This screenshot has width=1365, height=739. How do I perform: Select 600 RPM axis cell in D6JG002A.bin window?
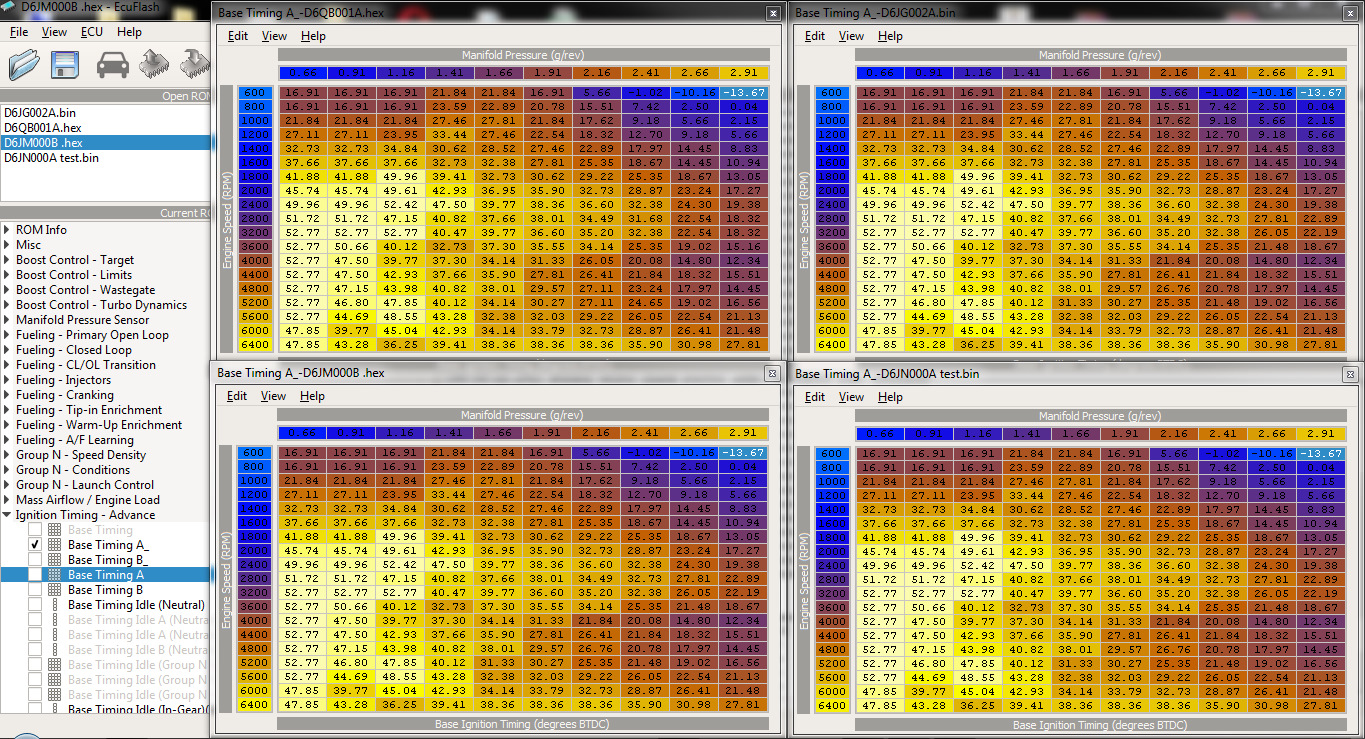(x=830, y=92)
